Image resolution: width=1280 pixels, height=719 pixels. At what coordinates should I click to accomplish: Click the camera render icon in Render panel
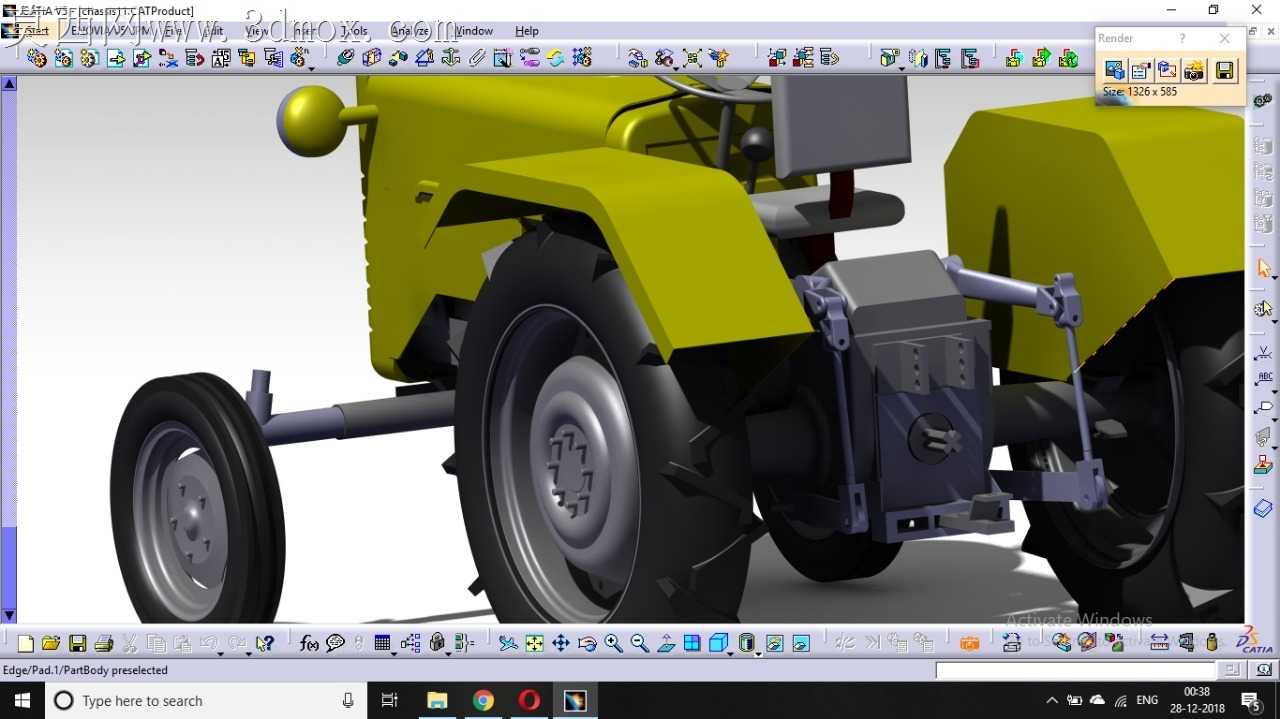1194,70
